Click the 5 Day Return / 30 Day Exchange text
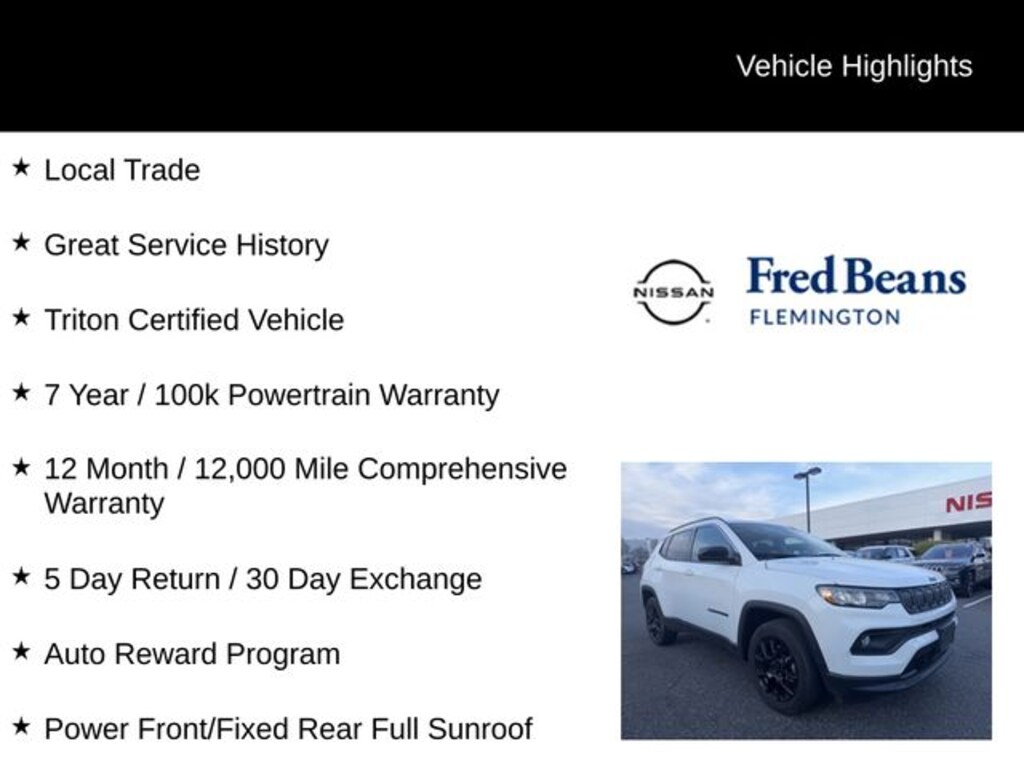Screen dimensions: 1024x768 click(x=263, y=579)
